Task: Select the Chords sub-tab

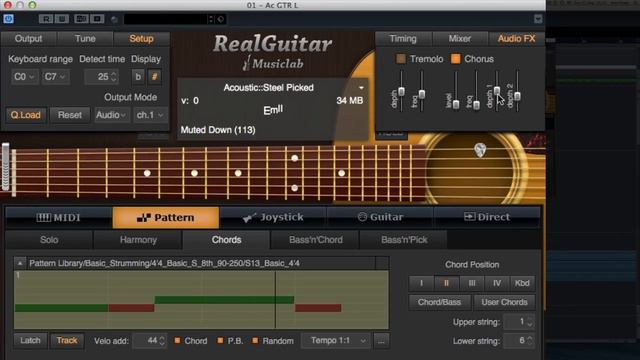Action: pos(227,240)
